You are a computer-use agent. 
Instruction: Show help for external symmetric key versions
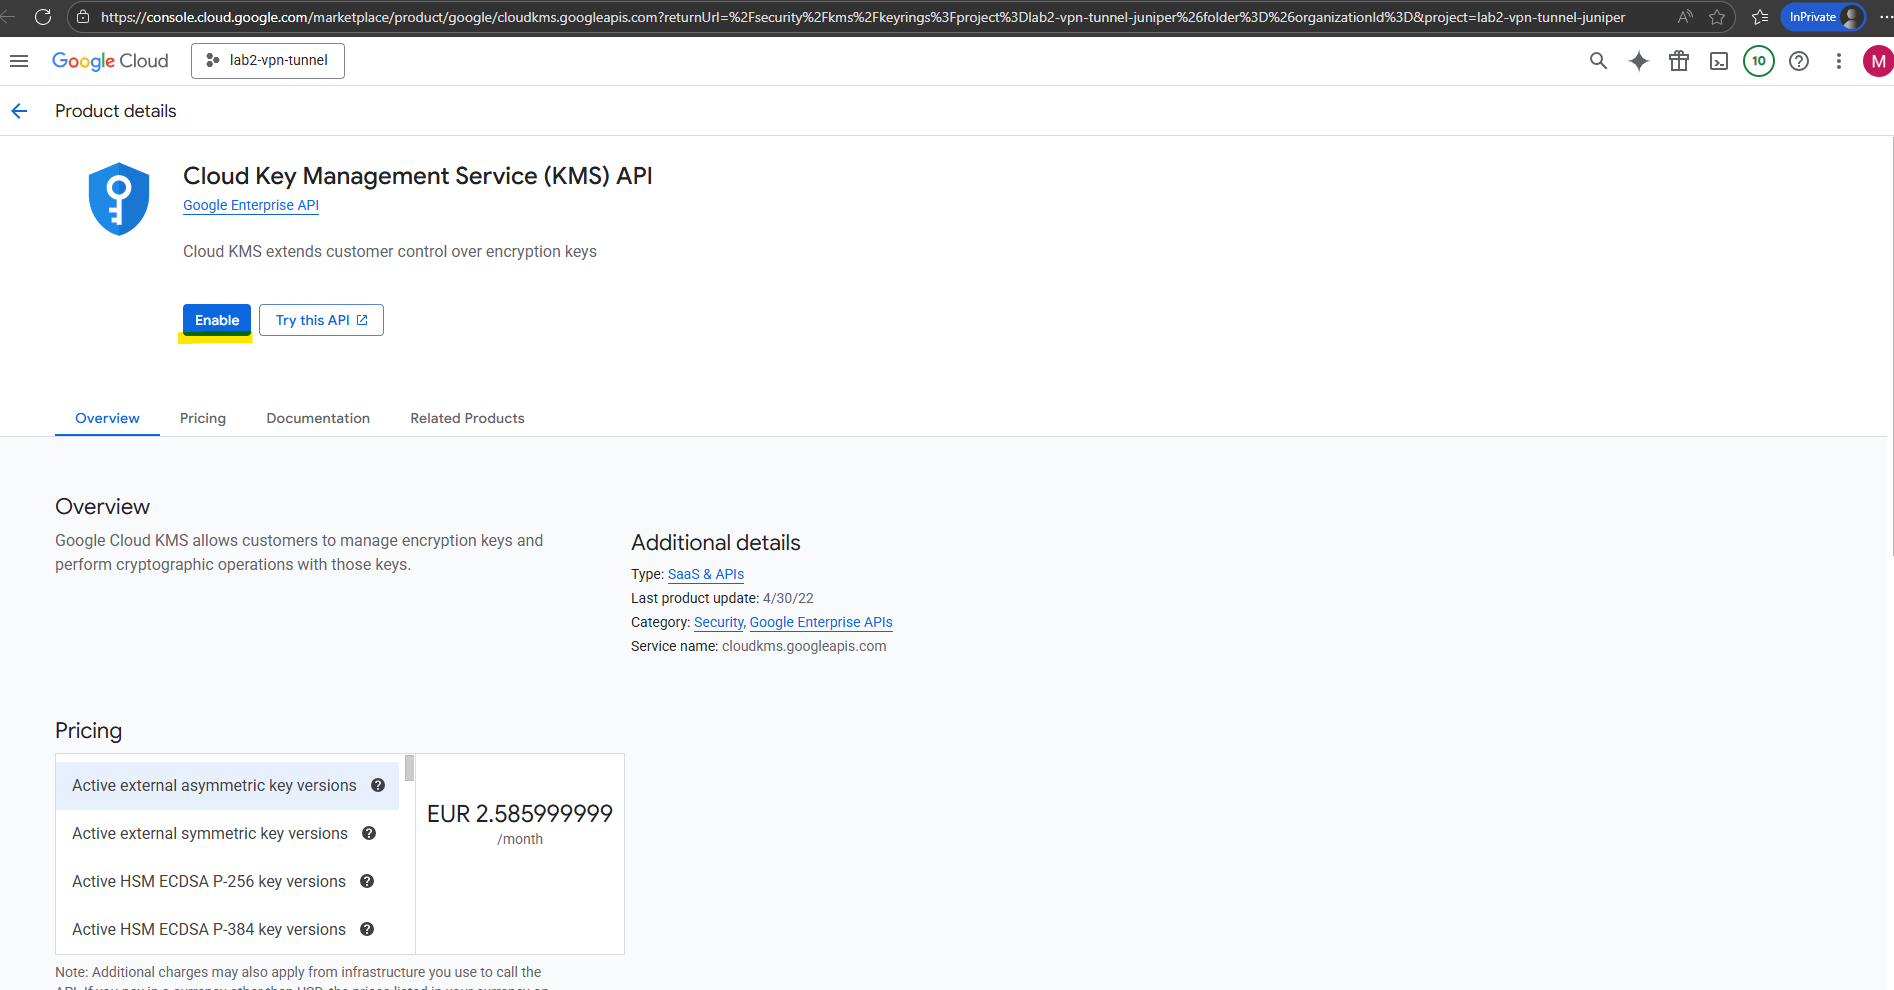369,833
